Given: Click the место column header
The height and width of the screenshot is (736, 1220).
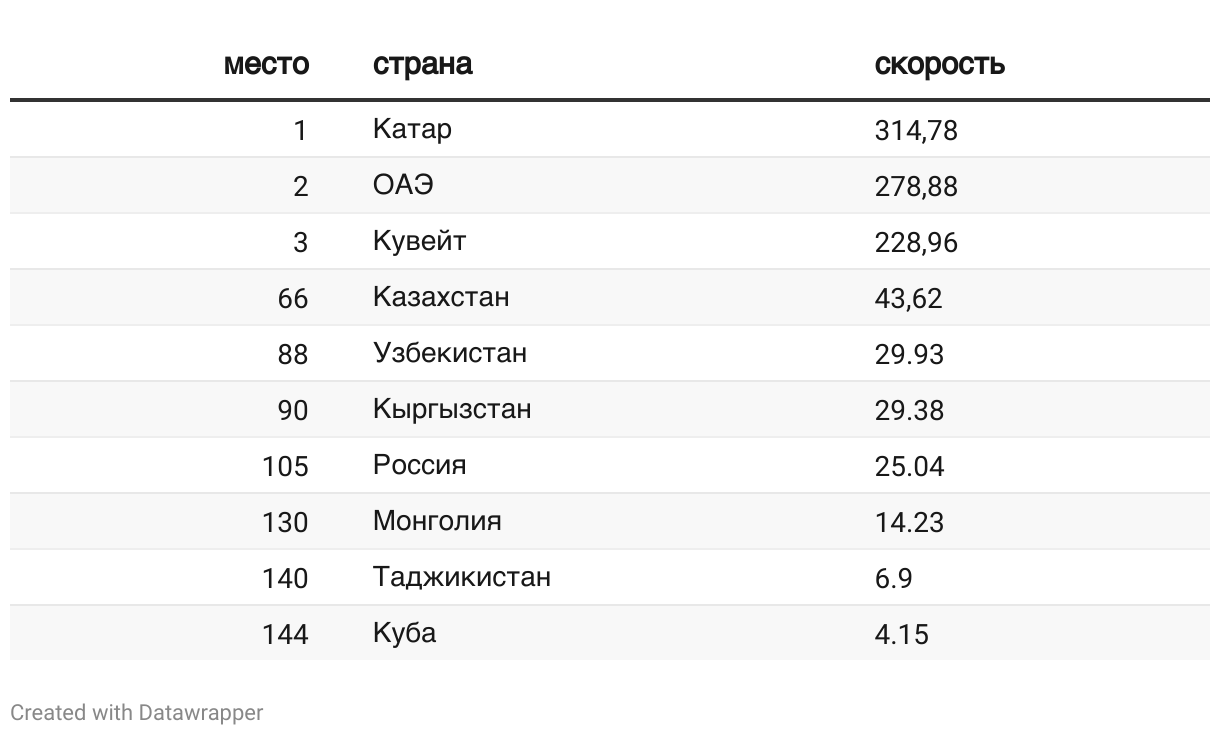Looking at the screenshot, I should [266, 65].
